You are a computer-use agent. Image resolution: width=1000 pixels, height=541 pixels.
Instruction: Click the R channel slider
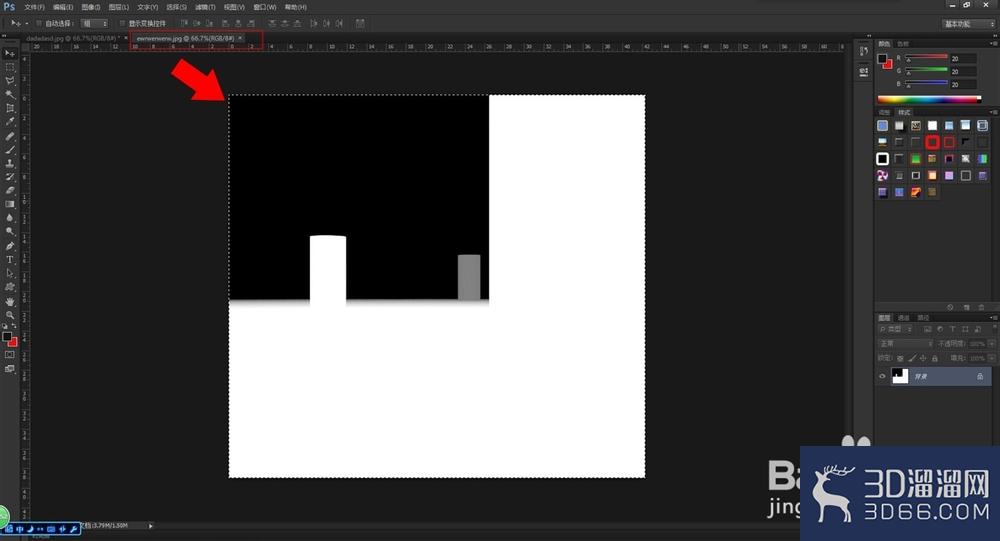[927, 58]
